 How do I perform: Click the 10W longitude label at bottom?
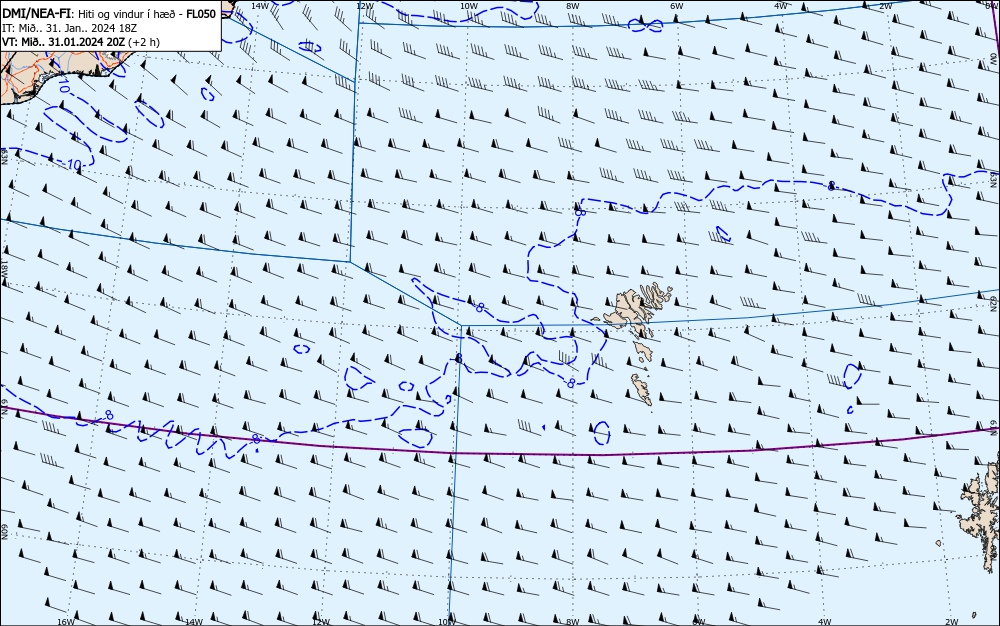447,622
